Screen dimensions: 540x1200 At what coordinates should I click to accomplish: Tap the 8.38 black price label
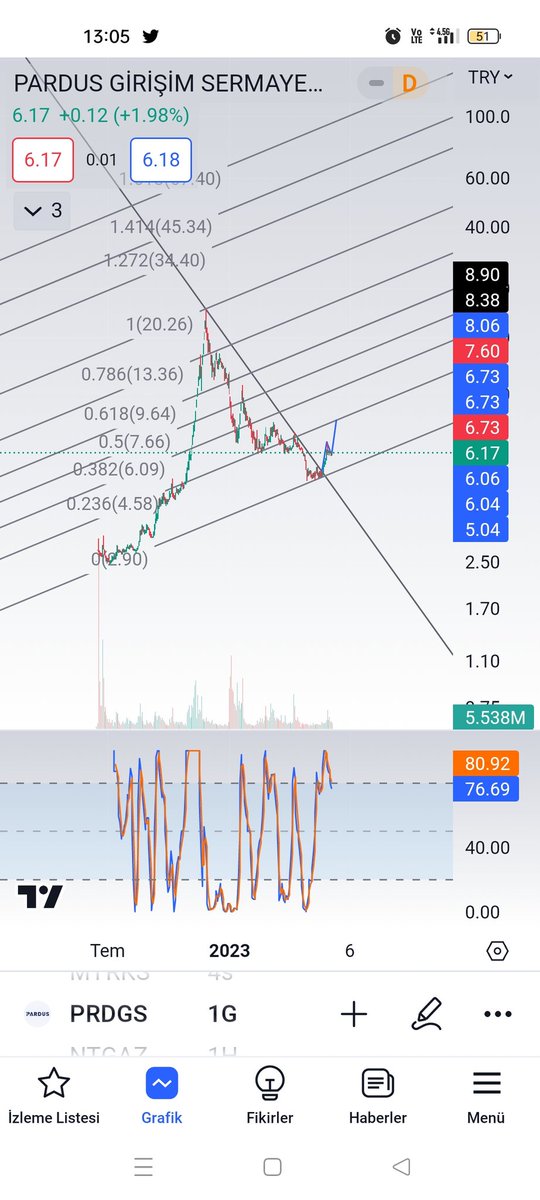click(x=480, y=299)
